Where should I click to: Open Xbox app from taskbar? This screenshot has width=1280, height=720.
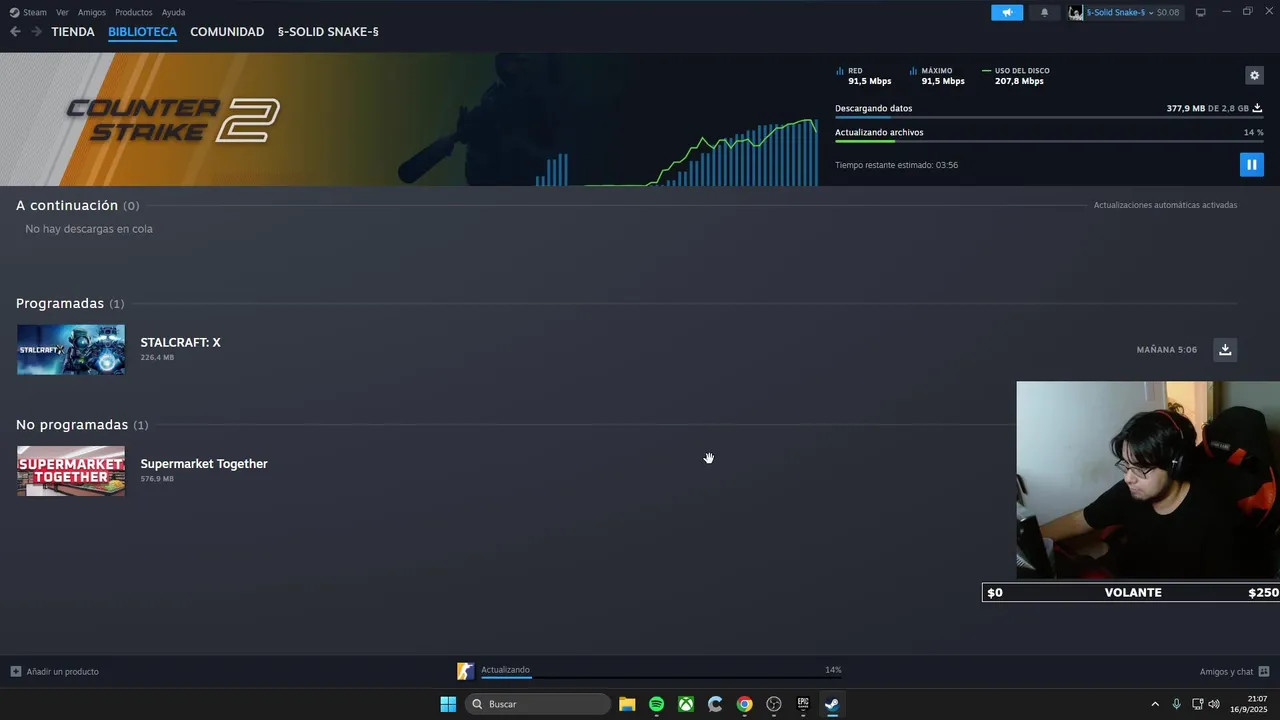tap(686, 704)
